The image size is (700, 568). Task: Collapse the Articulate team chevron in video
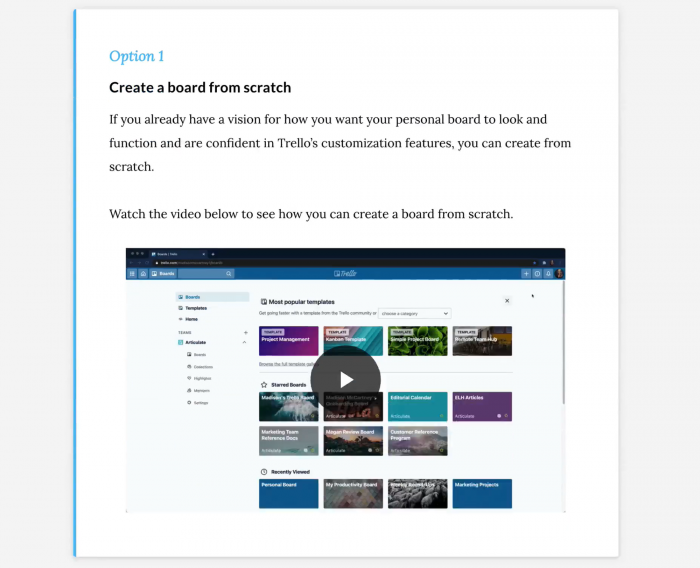click(244, 342)
